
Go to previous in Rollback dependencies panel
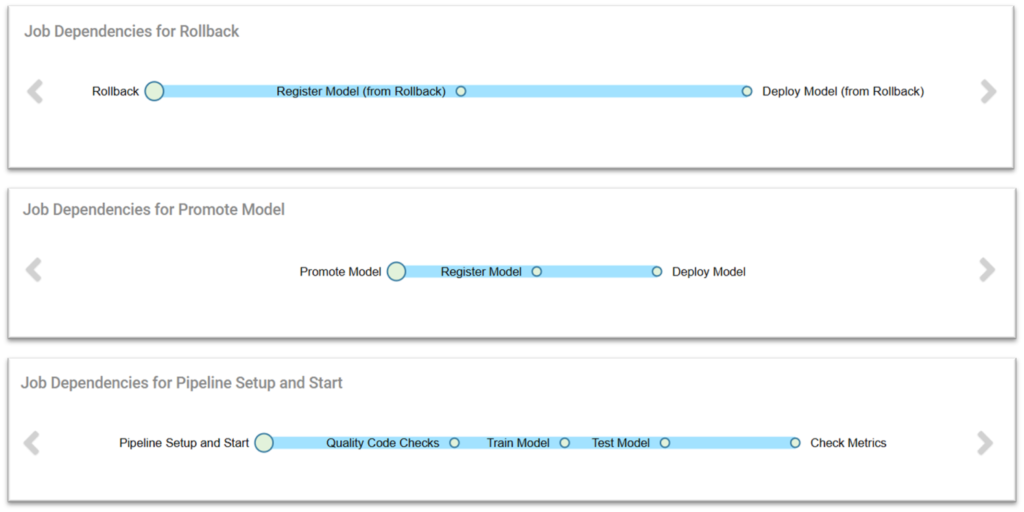[x=35, y=92]
